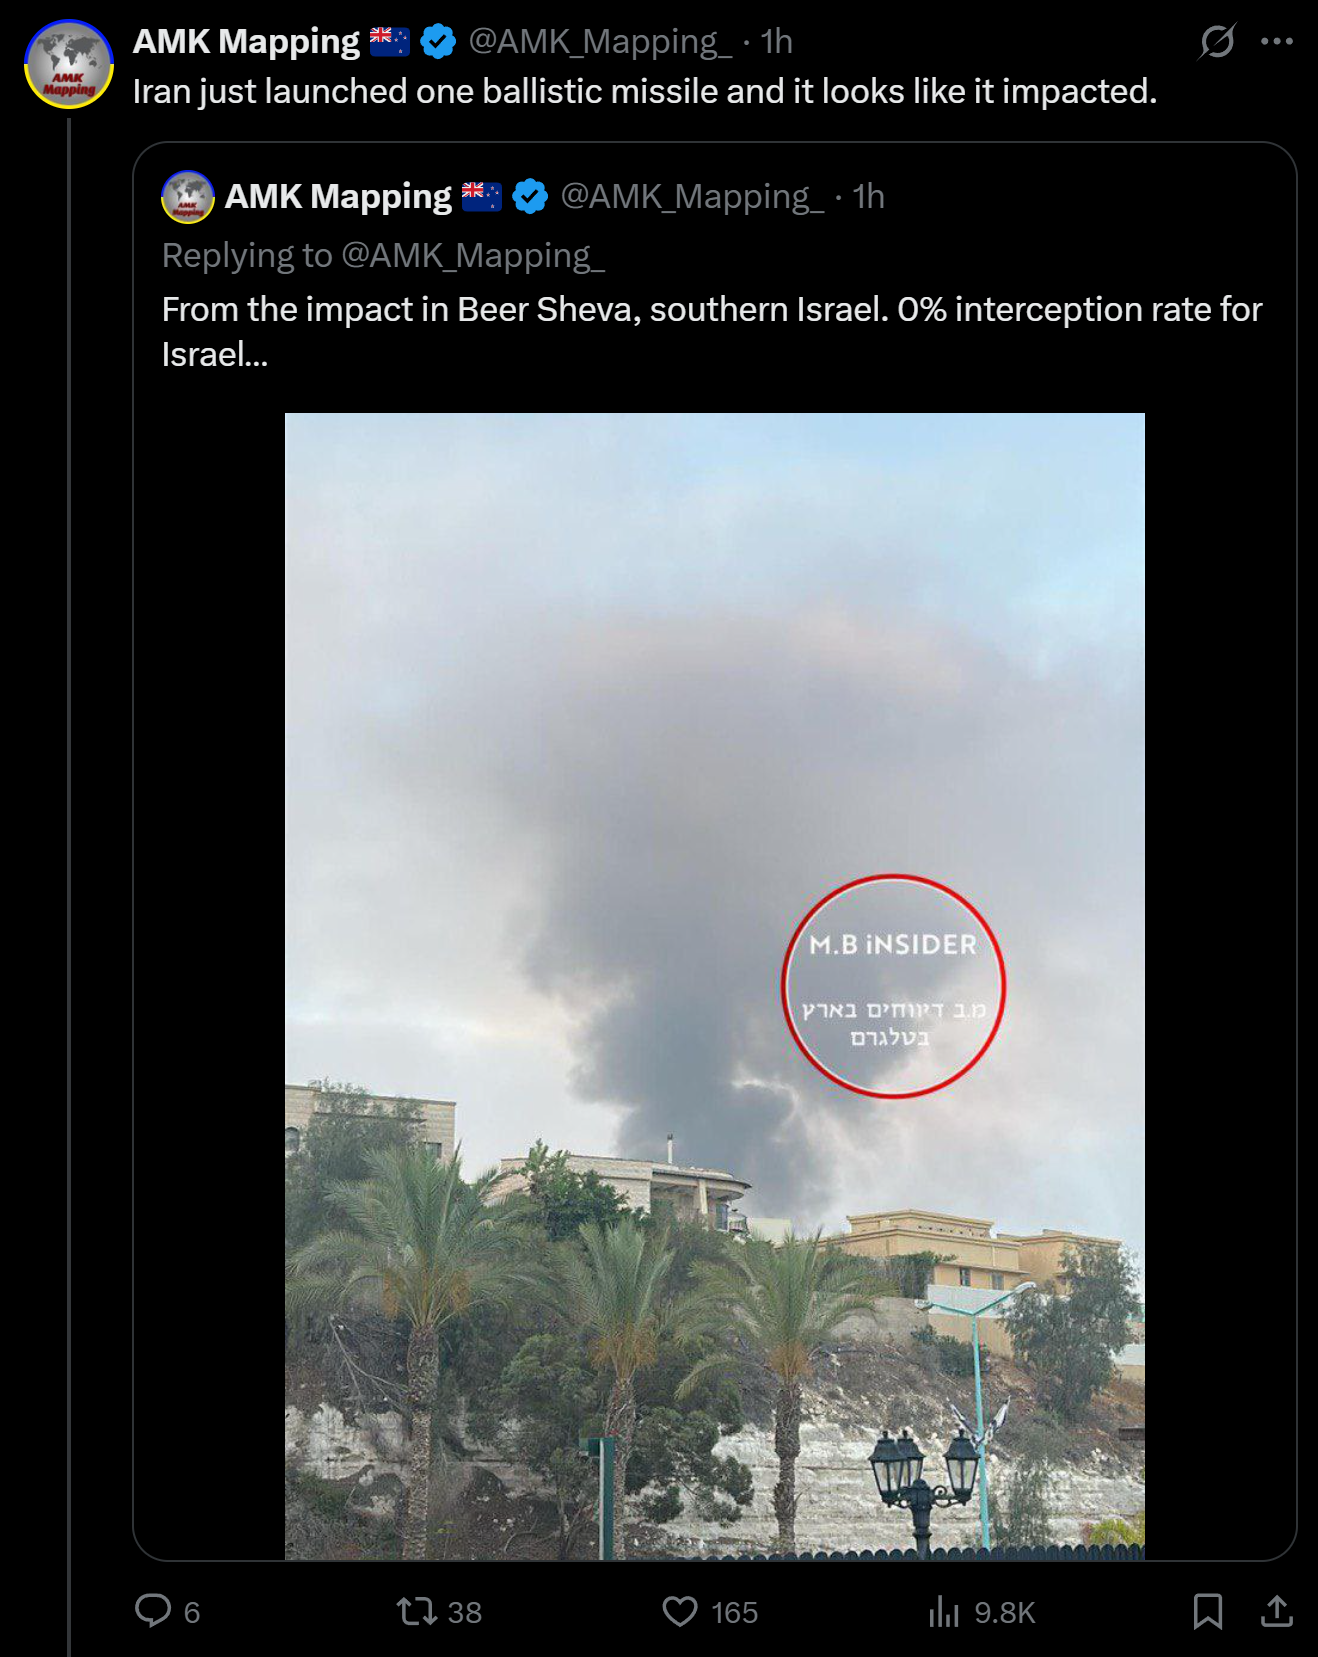Open the quoted tweet's 1h timestamp
This screenshot has height=1657, width=1318.
(869, 196)
